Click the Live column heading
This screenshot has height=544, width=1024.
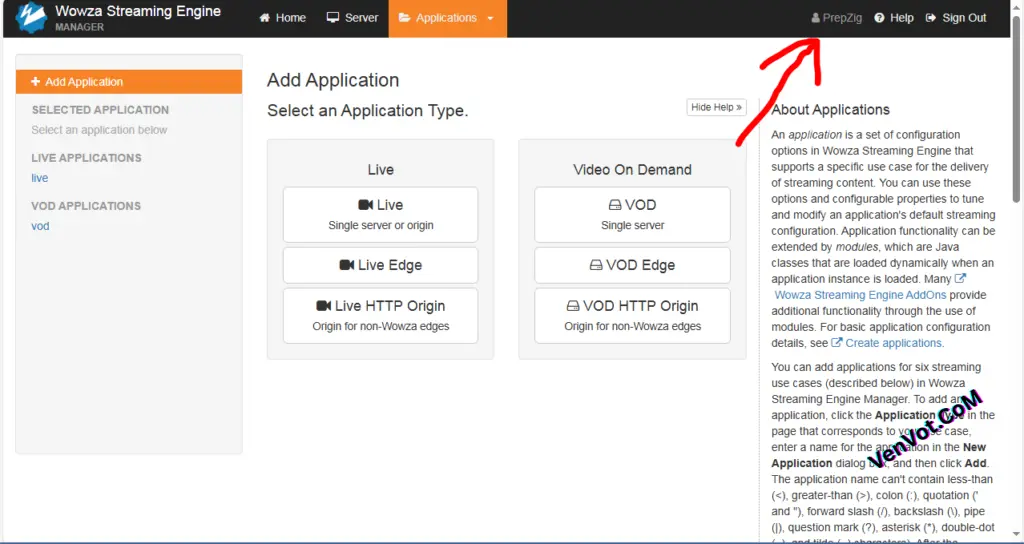point(381,170)
